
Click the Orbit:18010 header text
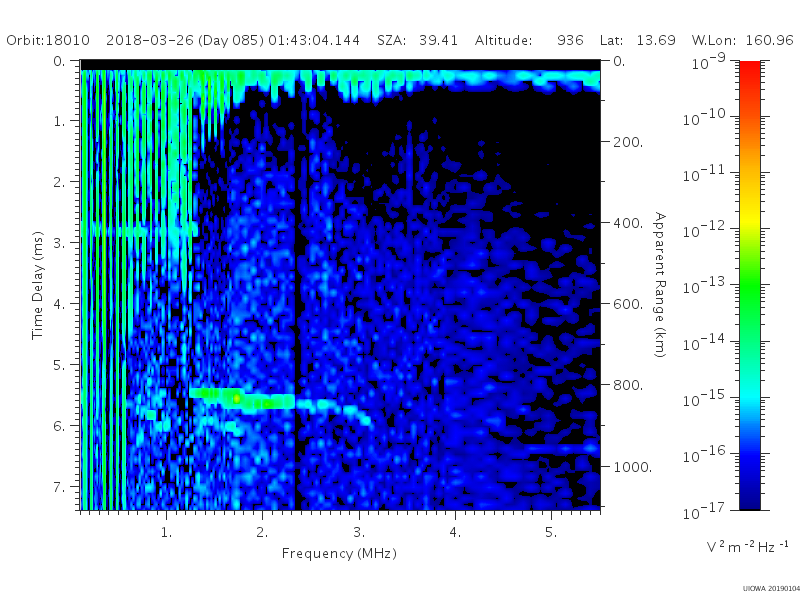pyautogui.click(x=48, y=40)
